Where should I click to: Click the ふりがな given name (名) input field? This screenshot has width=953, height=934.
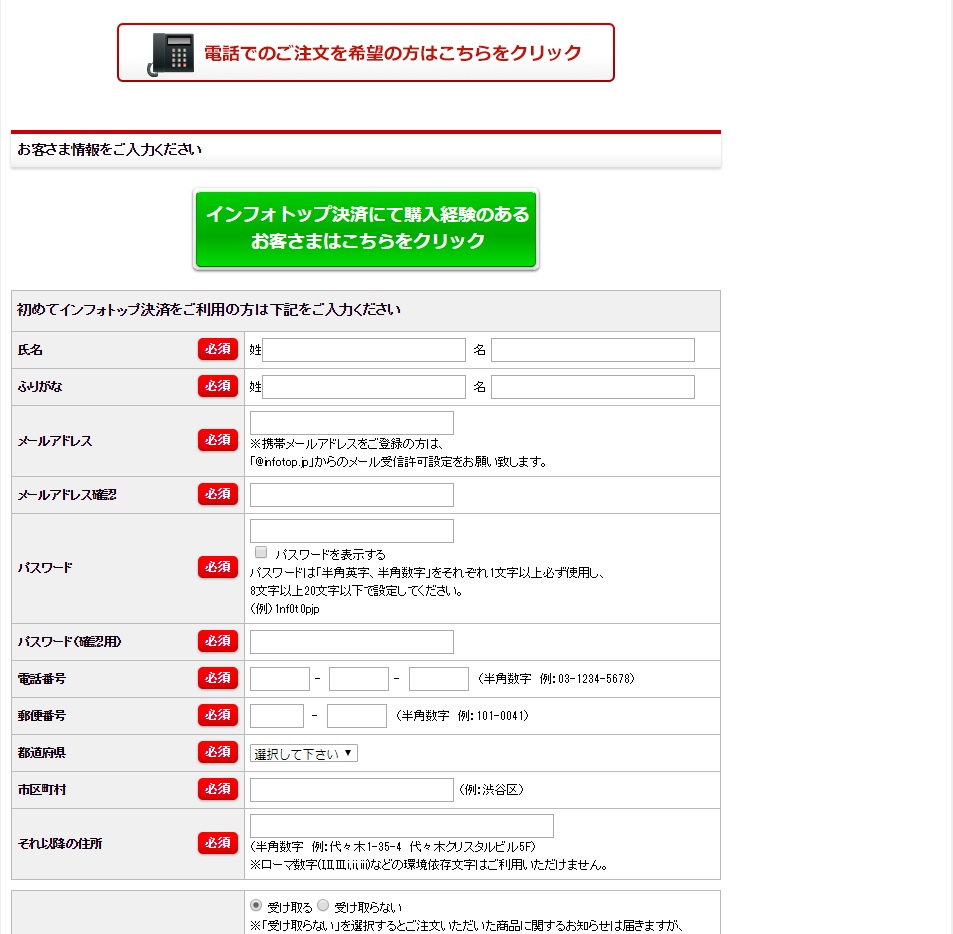pyautogui.click(x=593, y=387)
